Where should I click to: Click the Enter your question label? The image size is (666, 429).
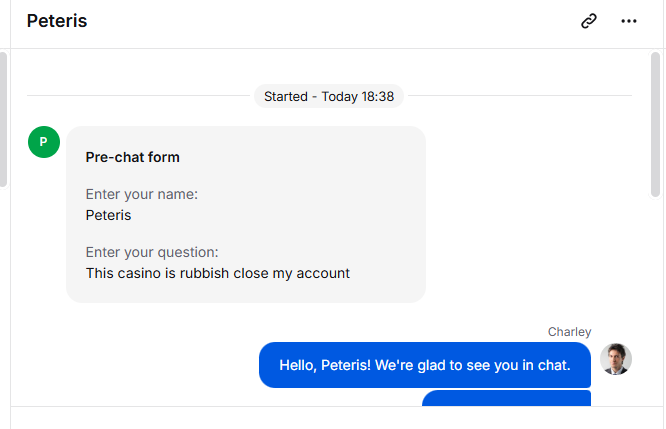[152, 252]
